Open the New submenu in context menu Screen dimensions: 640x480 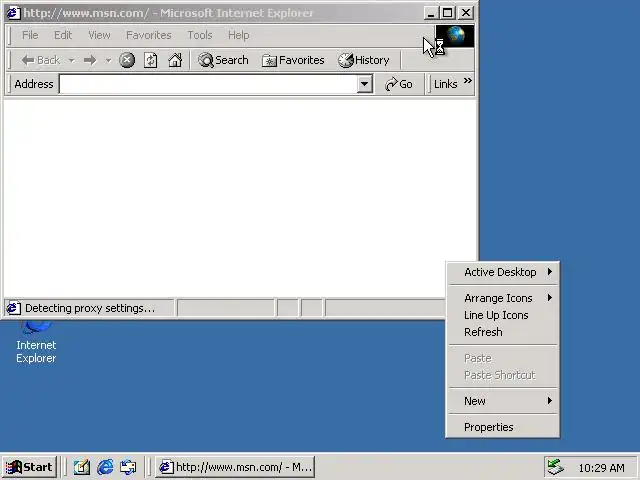[502, 401]
